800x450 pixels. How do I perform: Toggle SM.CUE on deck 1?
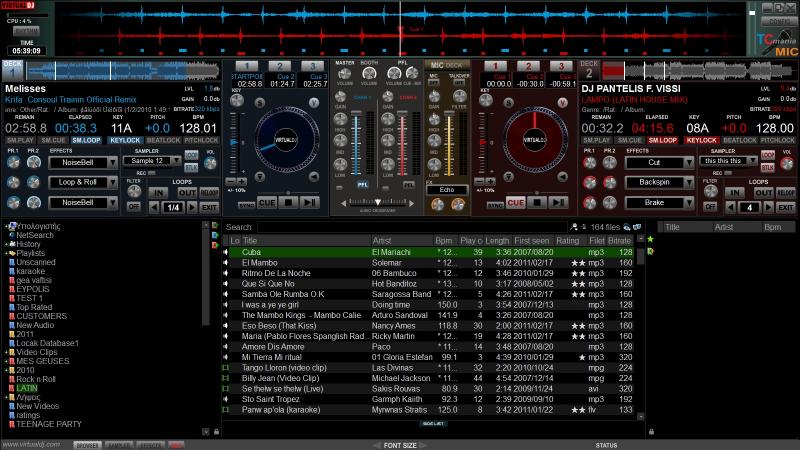pyautogui.click(x=54, y=140)
